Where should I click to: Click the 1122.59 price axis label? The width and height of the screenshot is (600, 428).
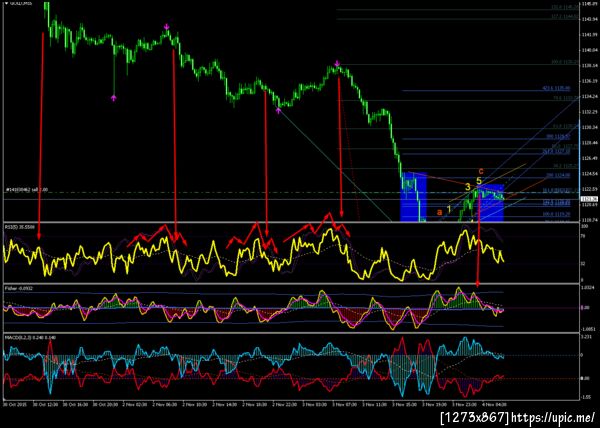pos(590,189)
